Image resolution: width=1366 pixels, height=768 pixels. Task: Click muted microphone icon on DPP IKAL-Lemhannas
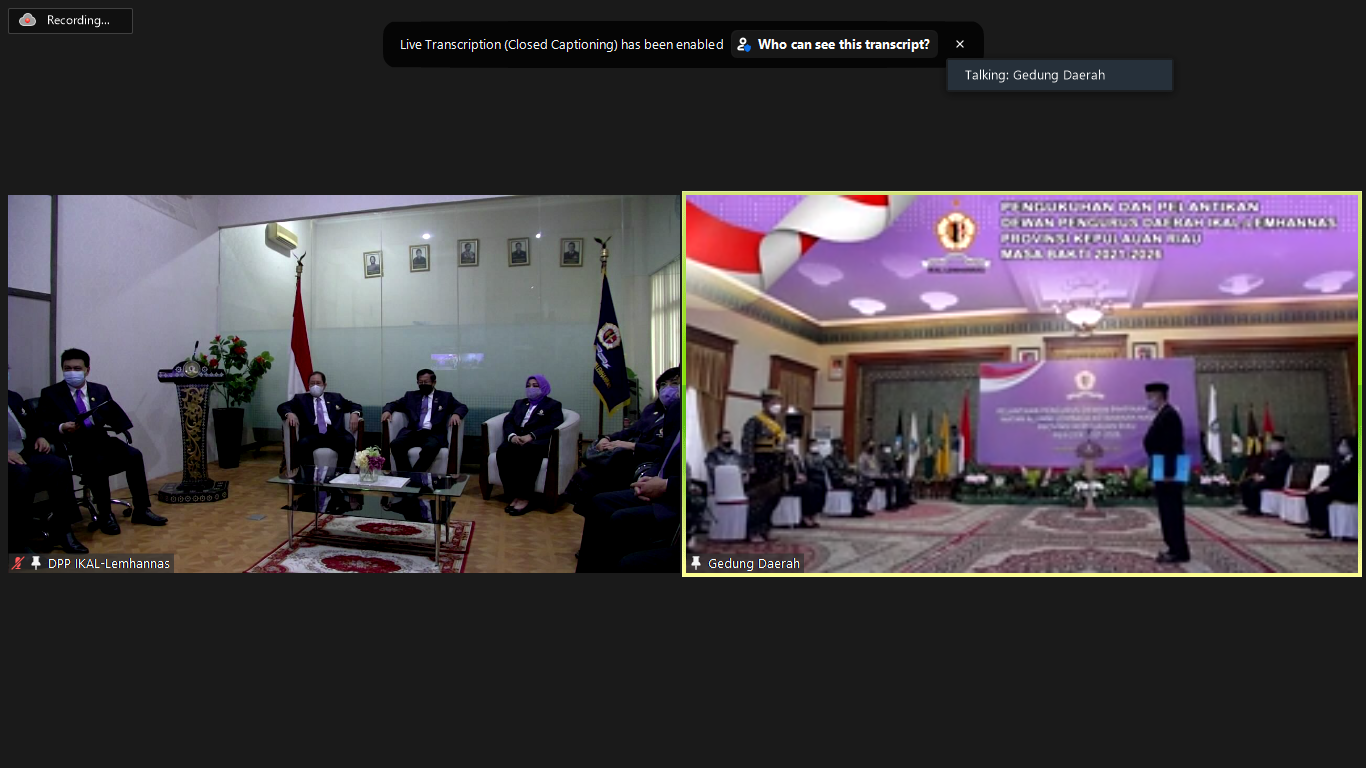(x=18, y=564)
